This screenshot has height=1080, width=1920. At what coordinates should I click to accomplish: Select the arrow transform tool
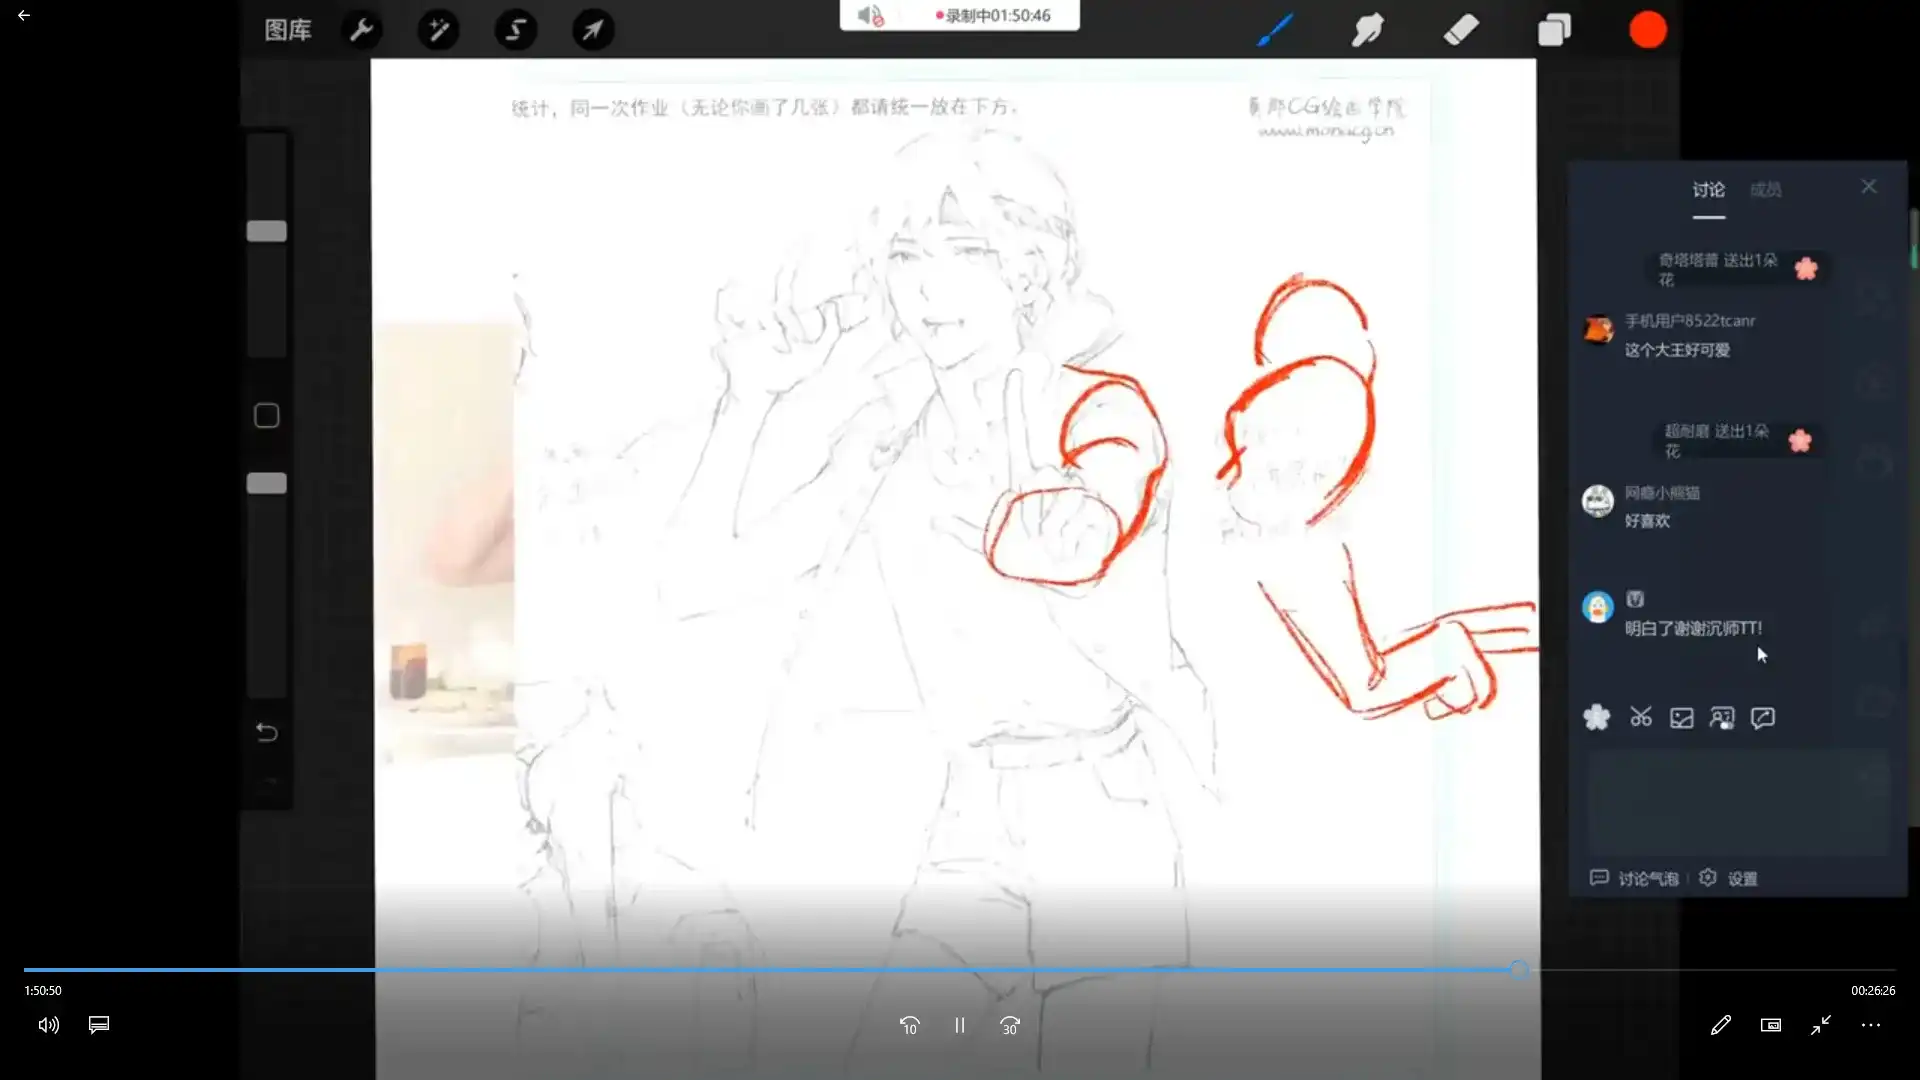593,30
